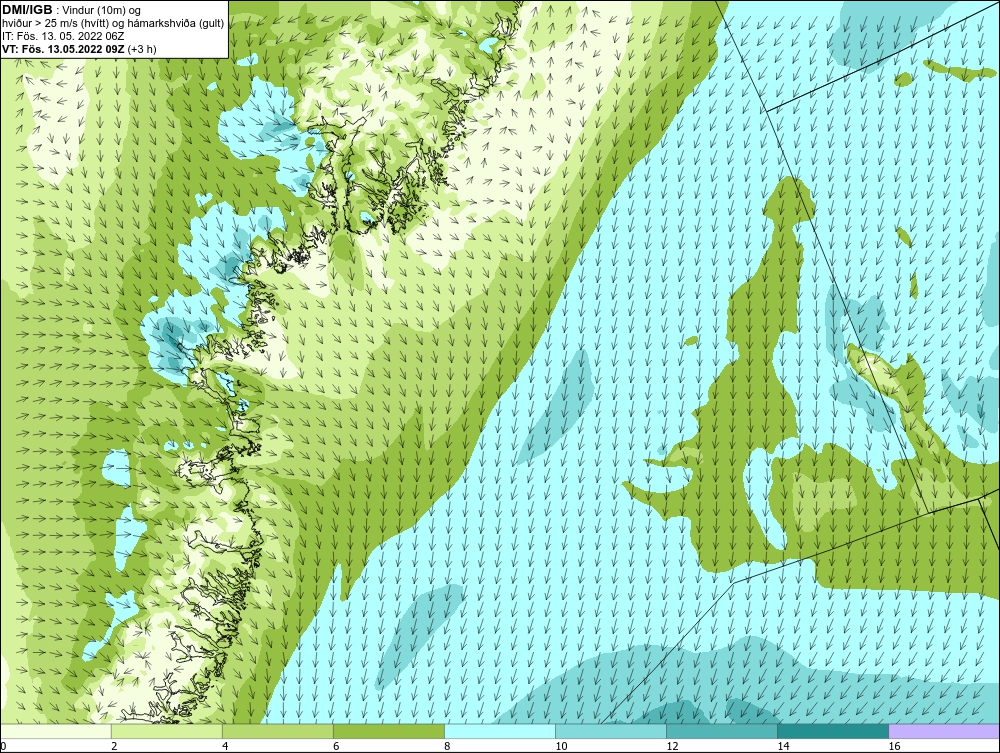
Task: Click the 6–8 m/s olive green legend swatch
Action: point(388,731)
